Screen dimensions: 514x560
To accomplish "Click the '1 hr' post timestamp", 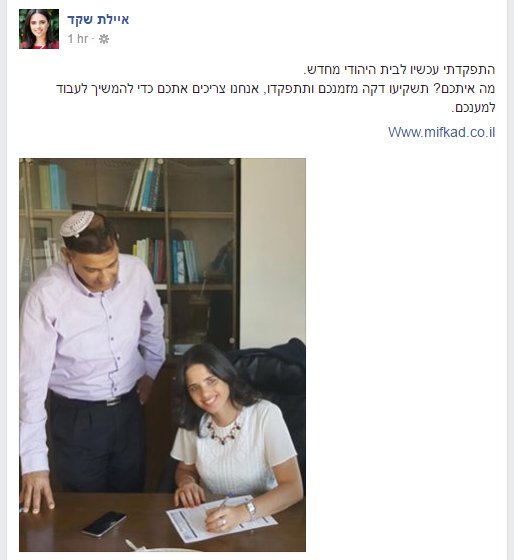I will (78, 39).
